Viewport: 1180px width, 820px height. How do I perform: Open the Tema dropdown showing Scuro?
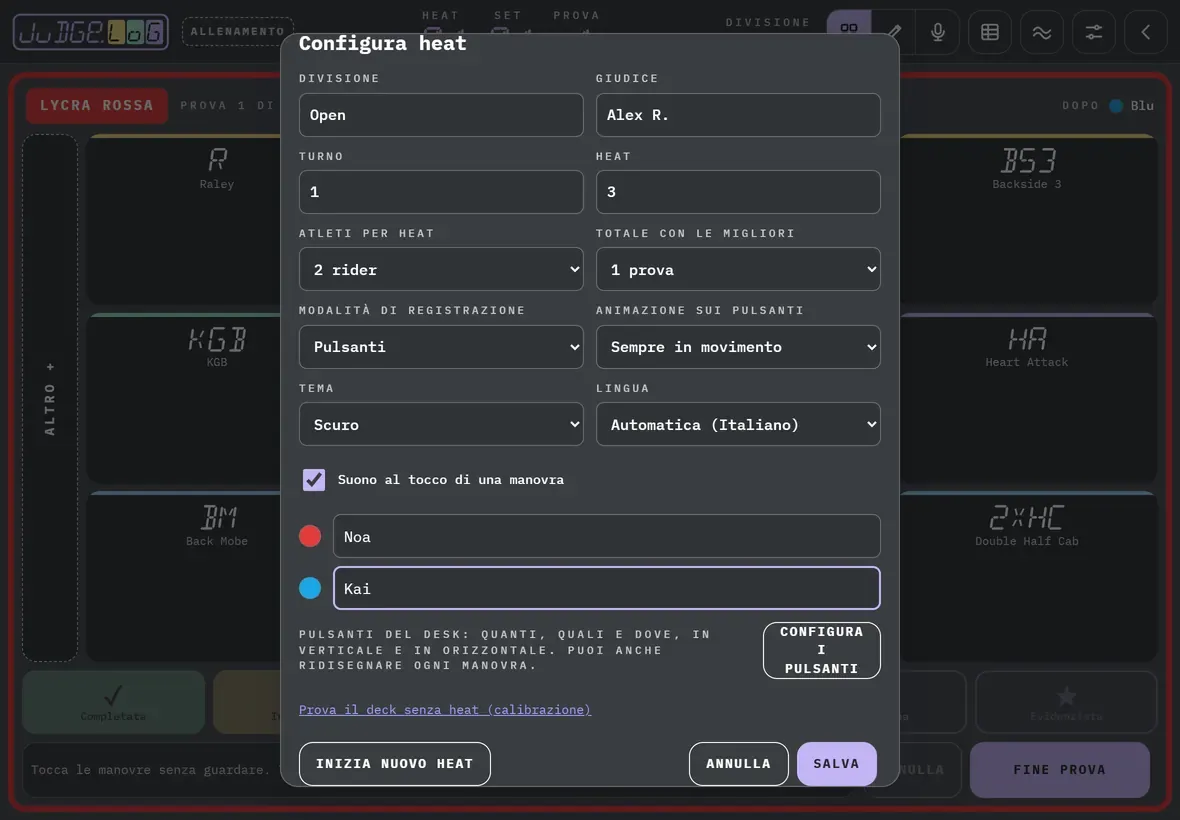point(441,424)
